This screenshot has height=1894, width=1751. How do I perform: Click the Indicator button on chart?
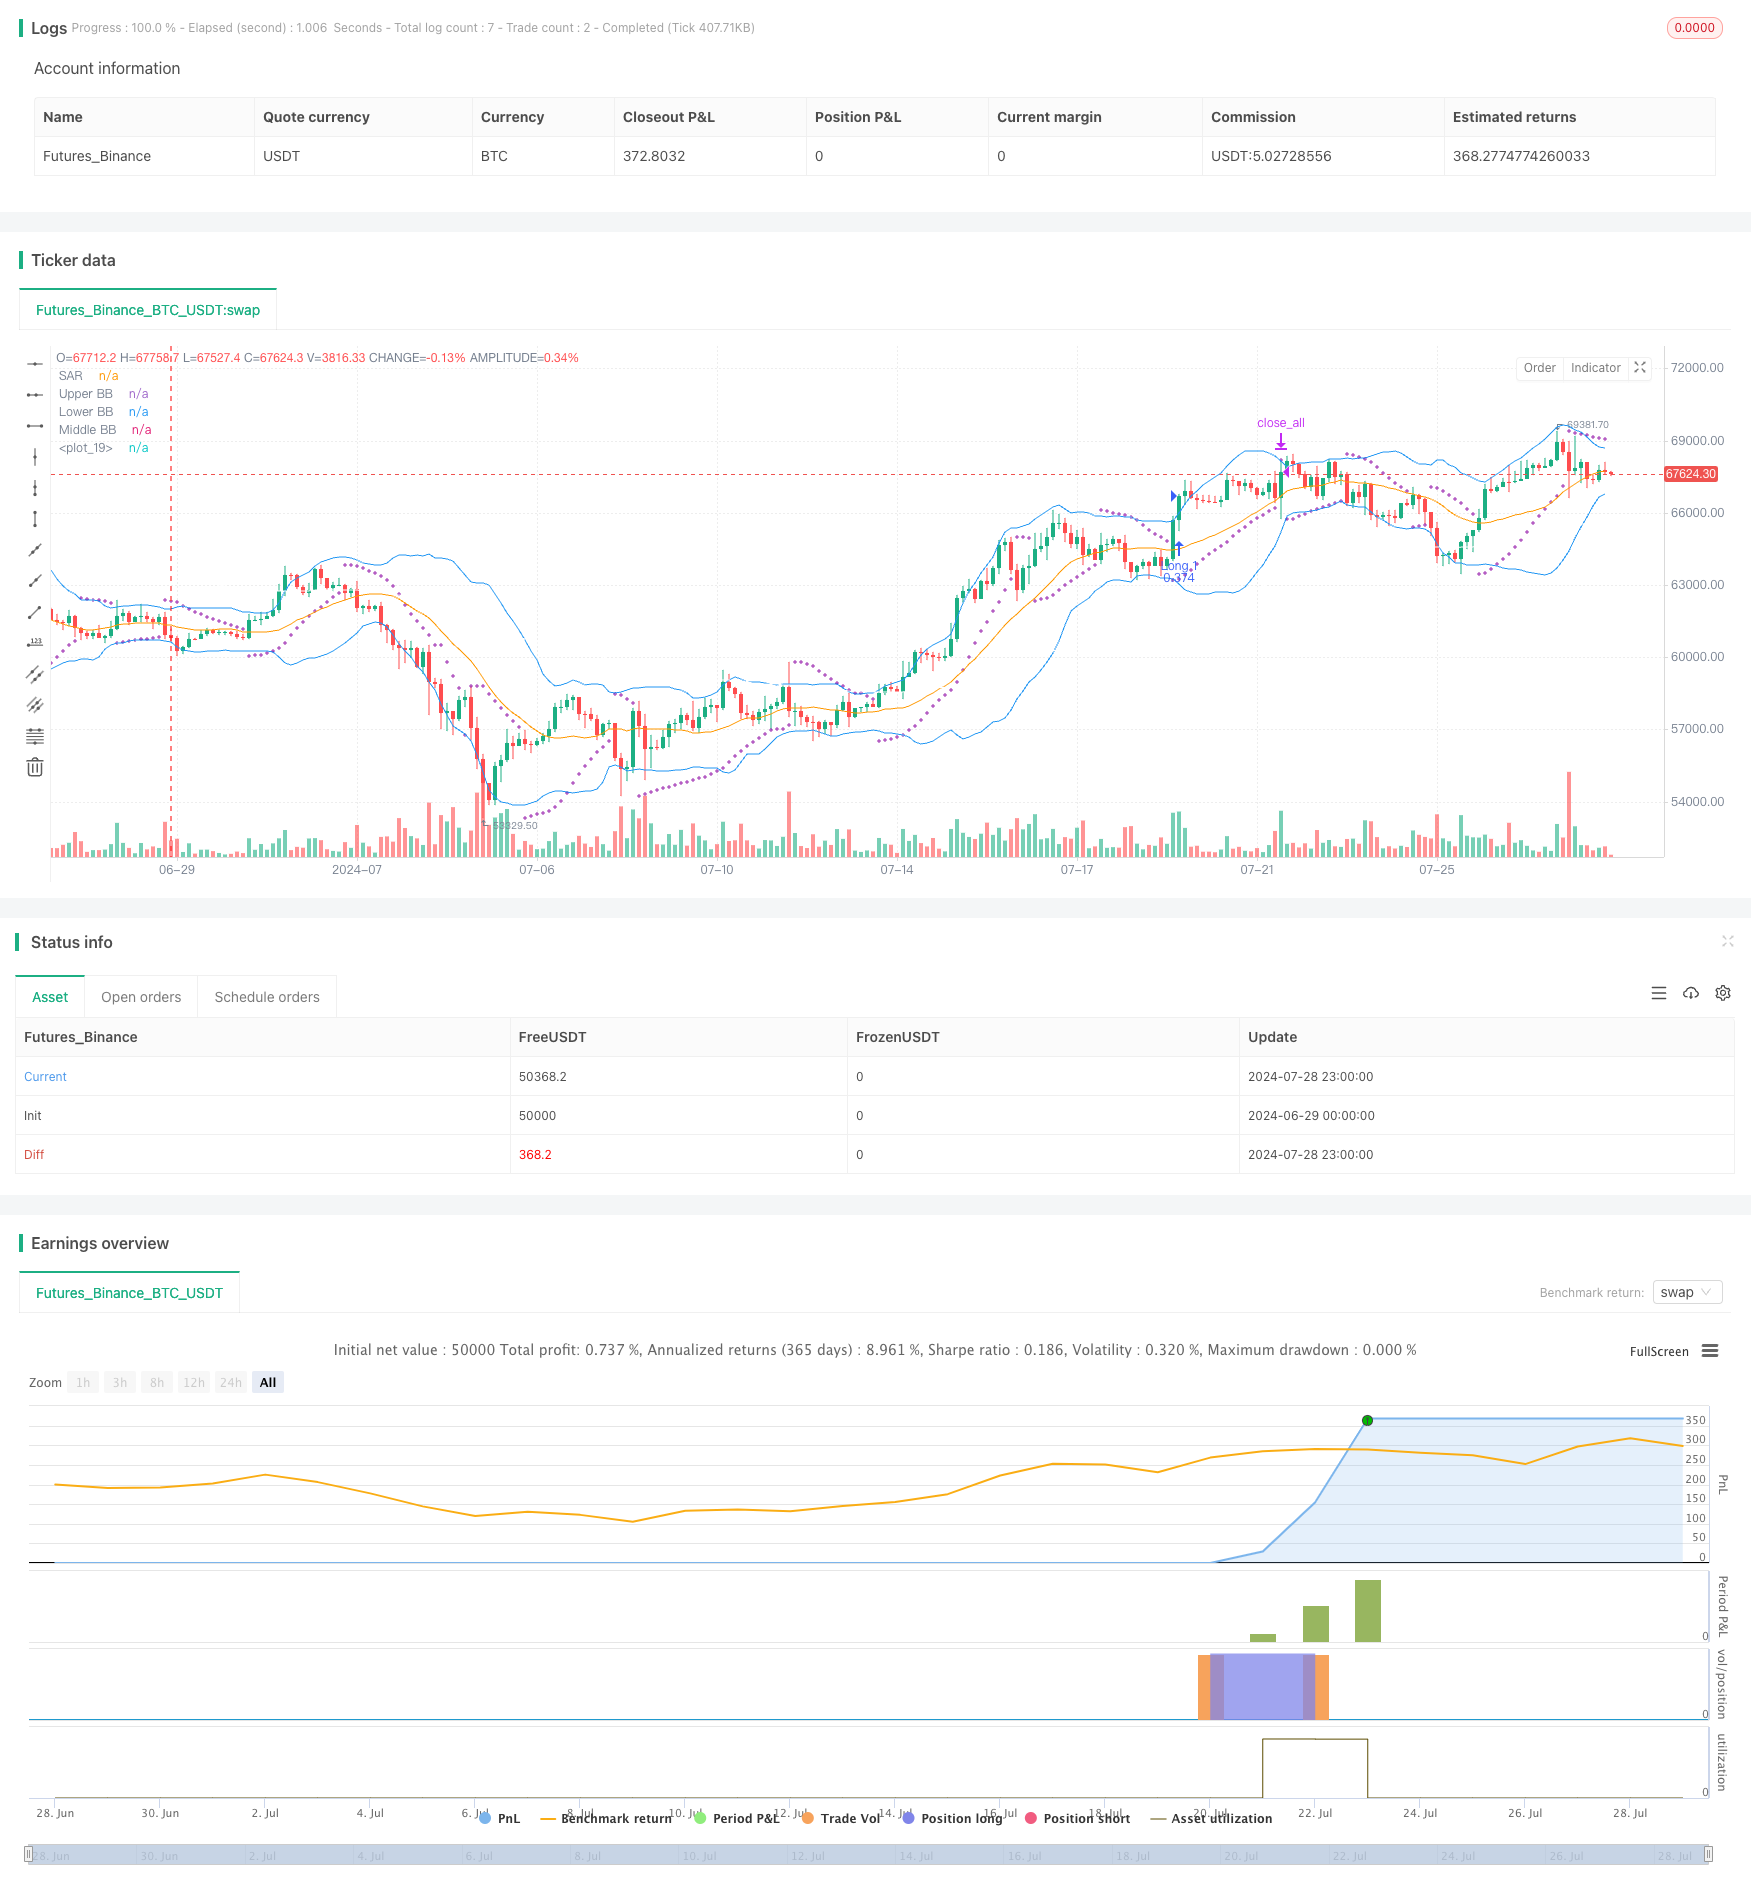1595,368
